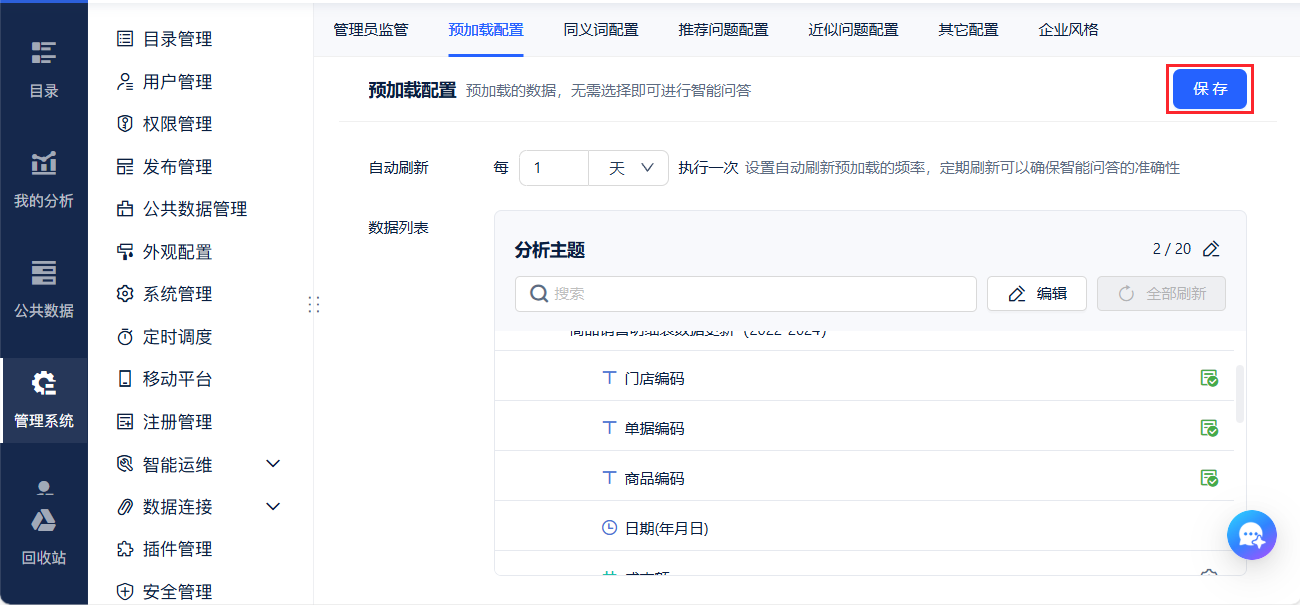
Task: Open the chat assistant floating button
Action: pos(1252,535)
